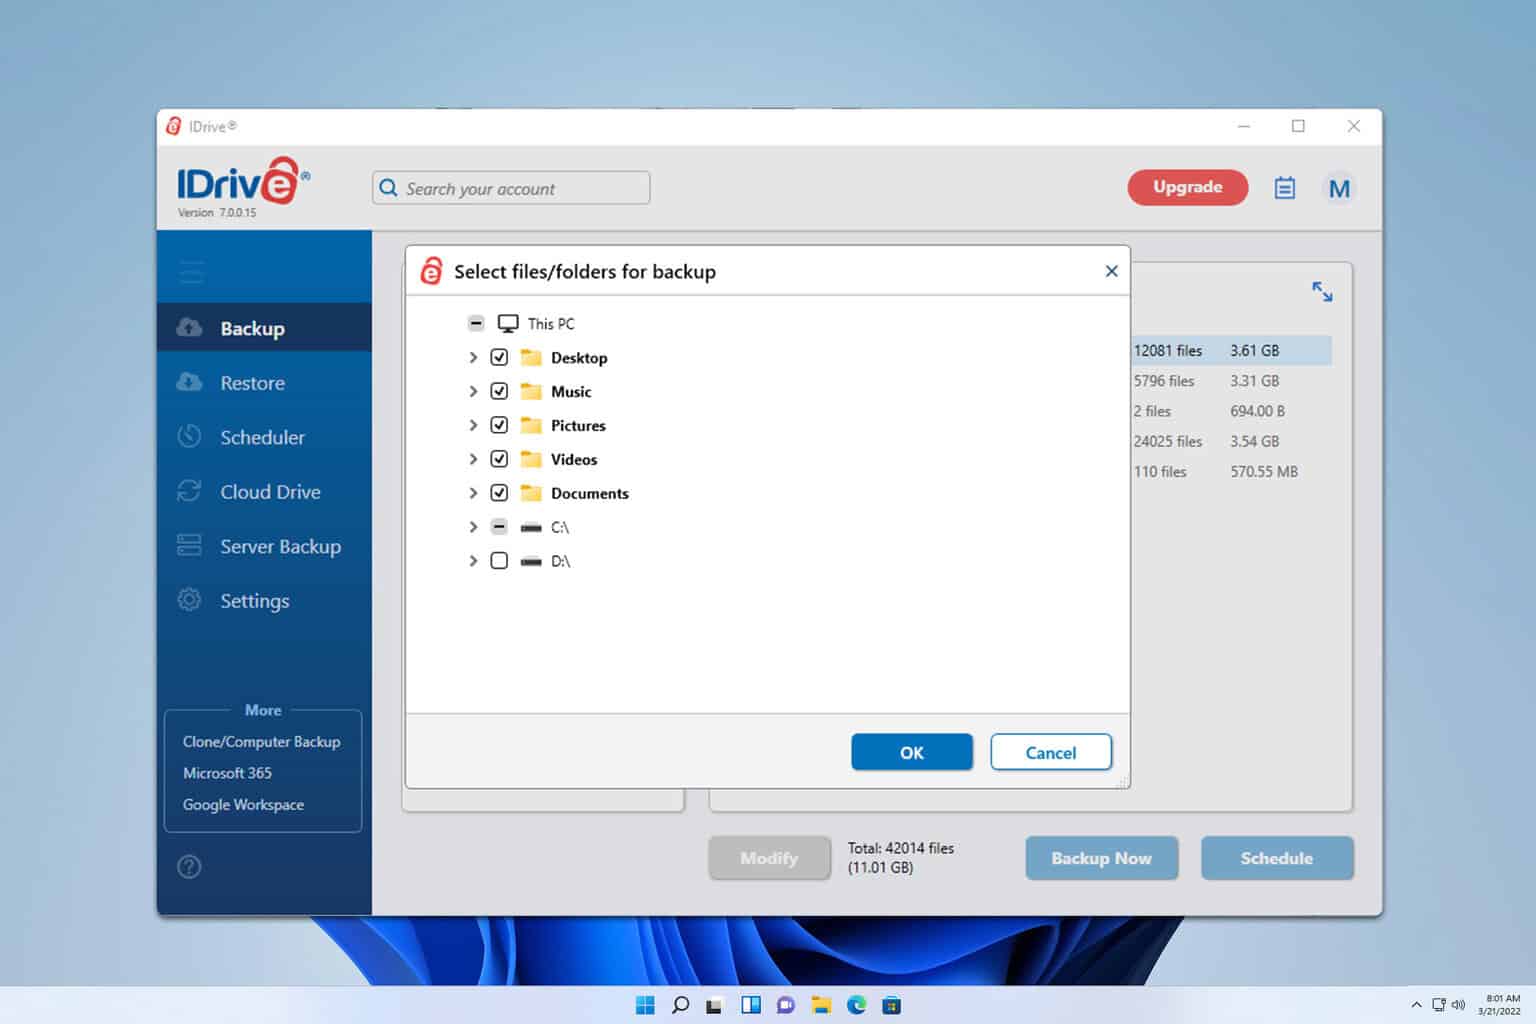The image size is (1536, 1024).
Task: Open File Explorer from the taskbar
Action: (x=821, y=1005)
